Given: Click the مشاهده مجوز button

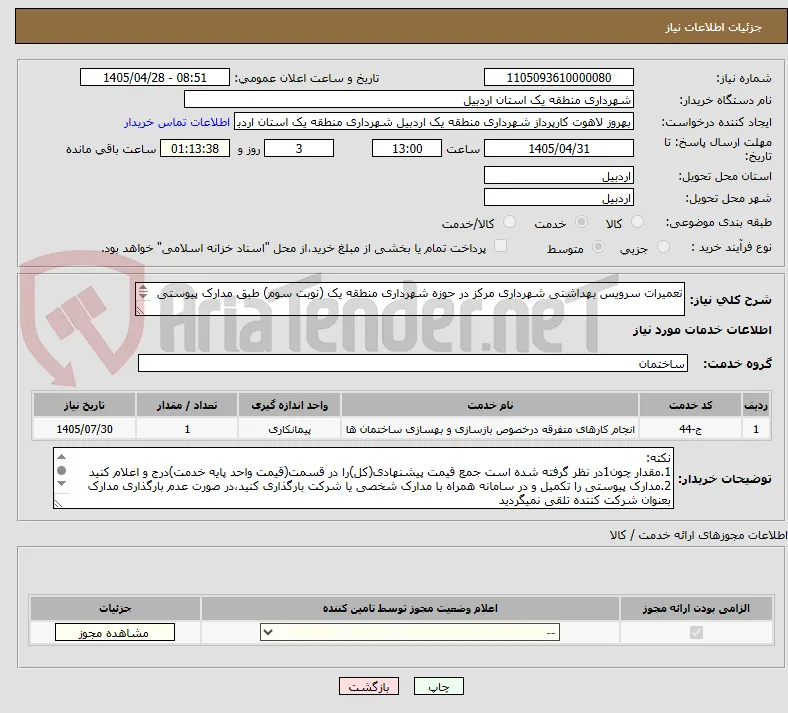Looking at the screenshot, I should [x=115, y=632].
